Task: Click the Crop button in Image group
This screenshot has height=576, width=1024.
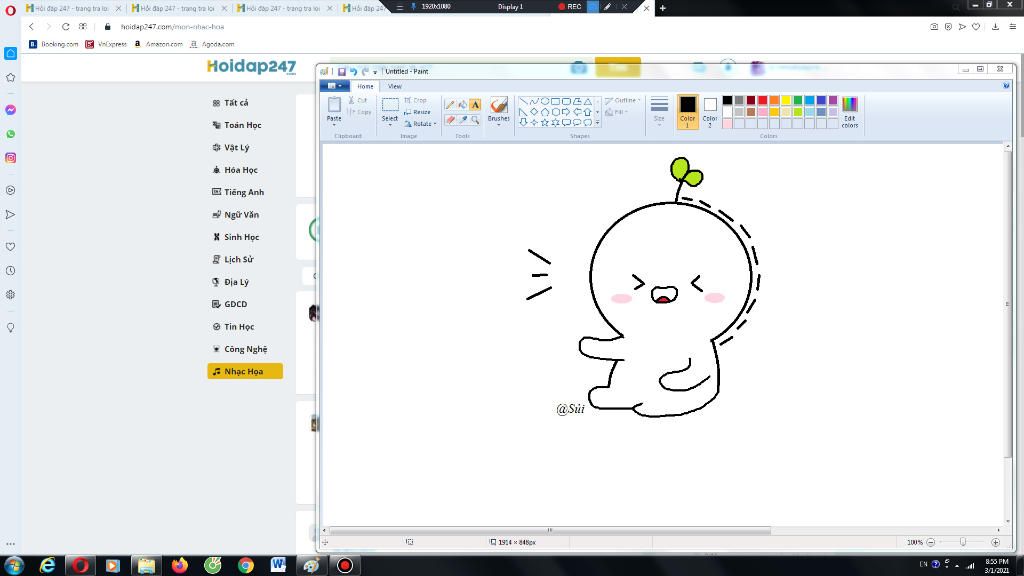Action: (415, 100)
